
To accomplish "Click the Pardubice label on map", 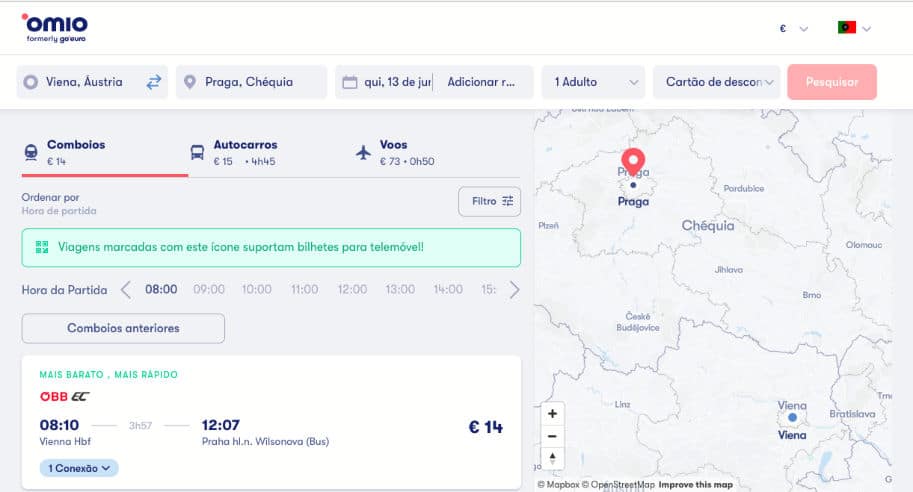I will point(744,189).
